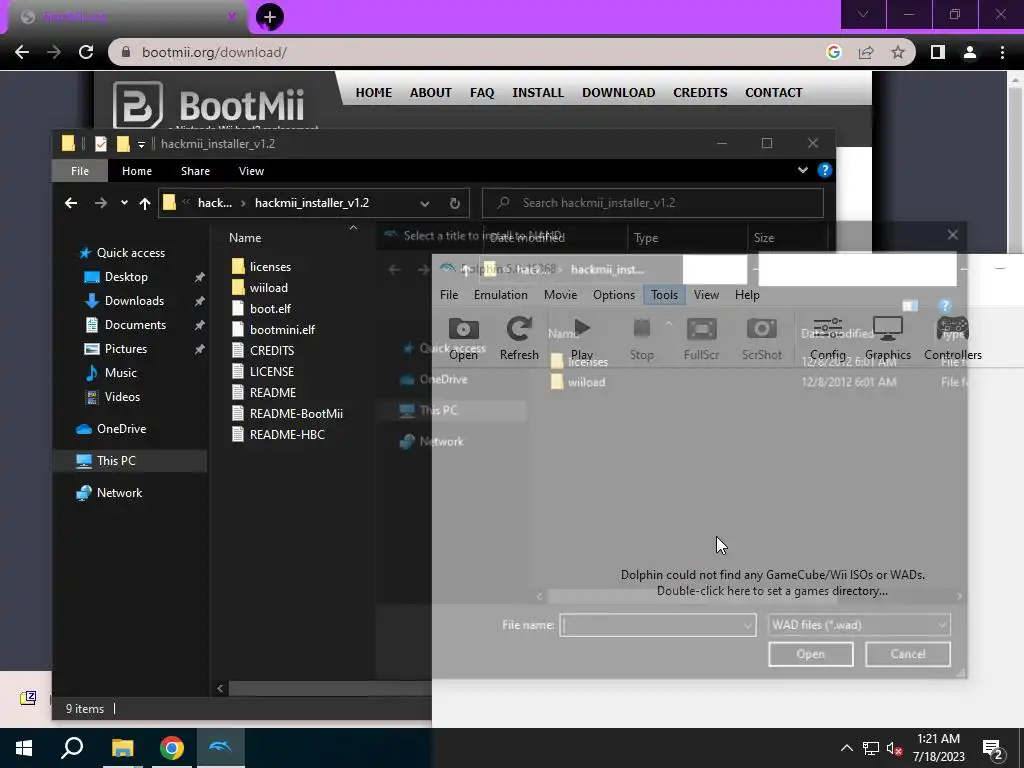Open Dolphin Config settings icon

pos(827,328)
